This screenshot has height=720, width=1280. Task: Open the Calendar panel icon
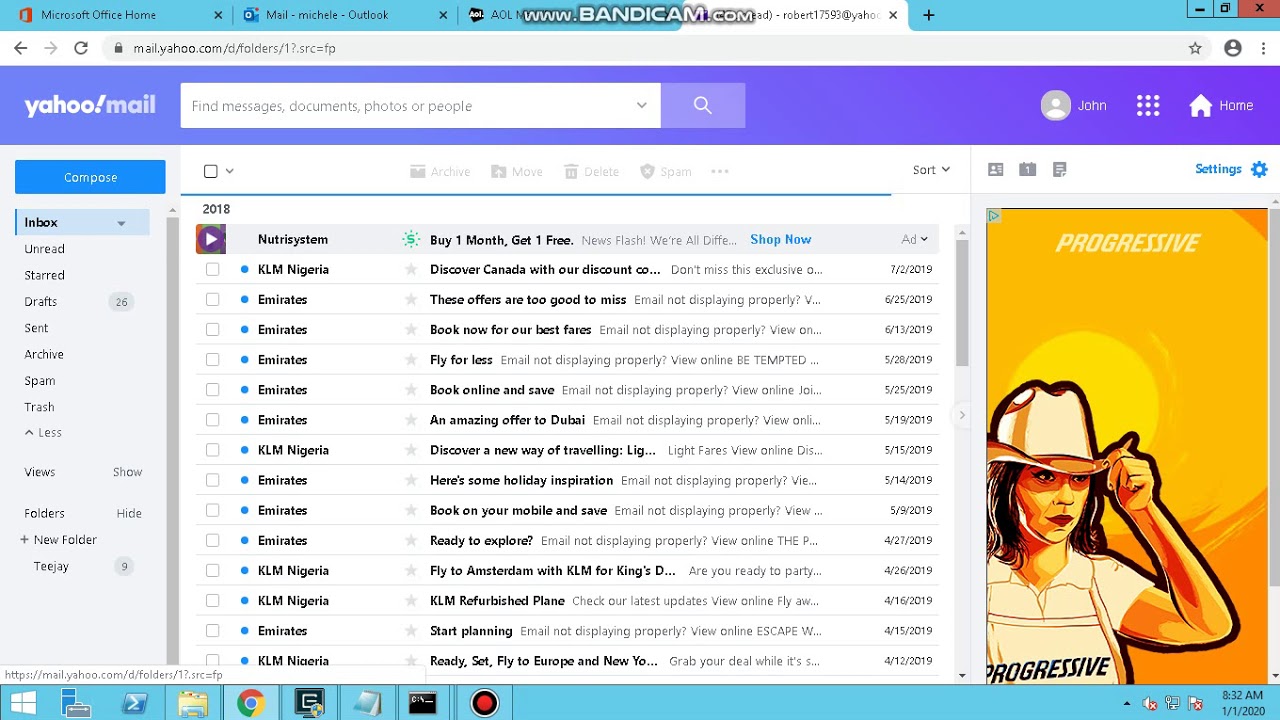click(1027, 170)
